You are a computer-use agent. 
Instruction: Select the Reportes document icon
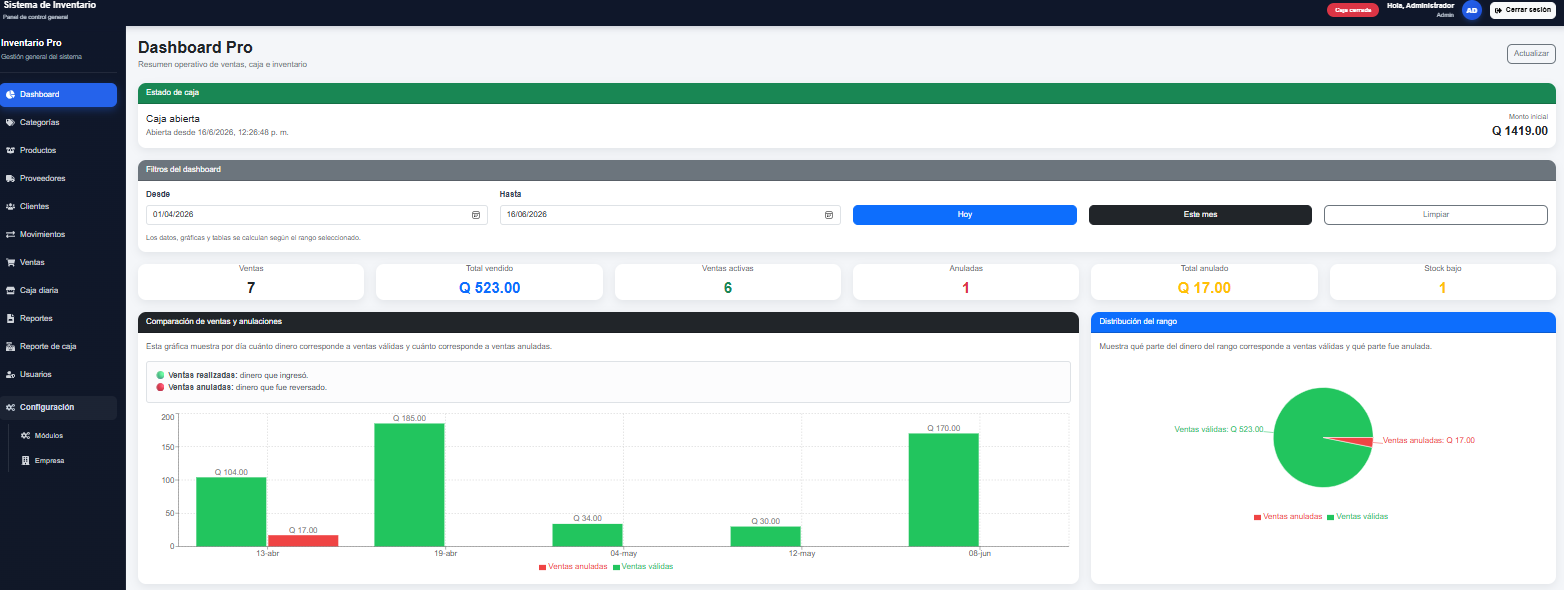(x=10, y=318)
